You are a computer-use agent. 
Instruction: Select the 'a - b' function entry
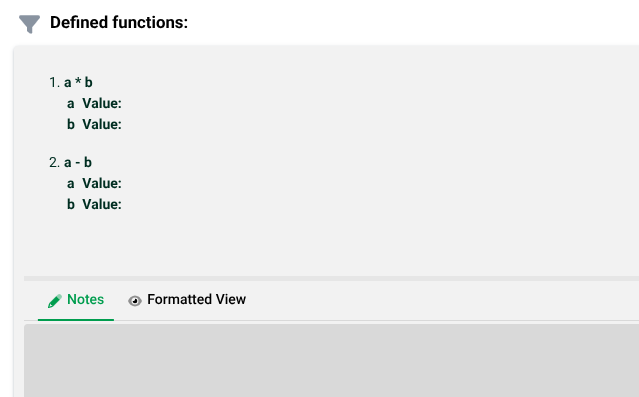coord(78,162)
